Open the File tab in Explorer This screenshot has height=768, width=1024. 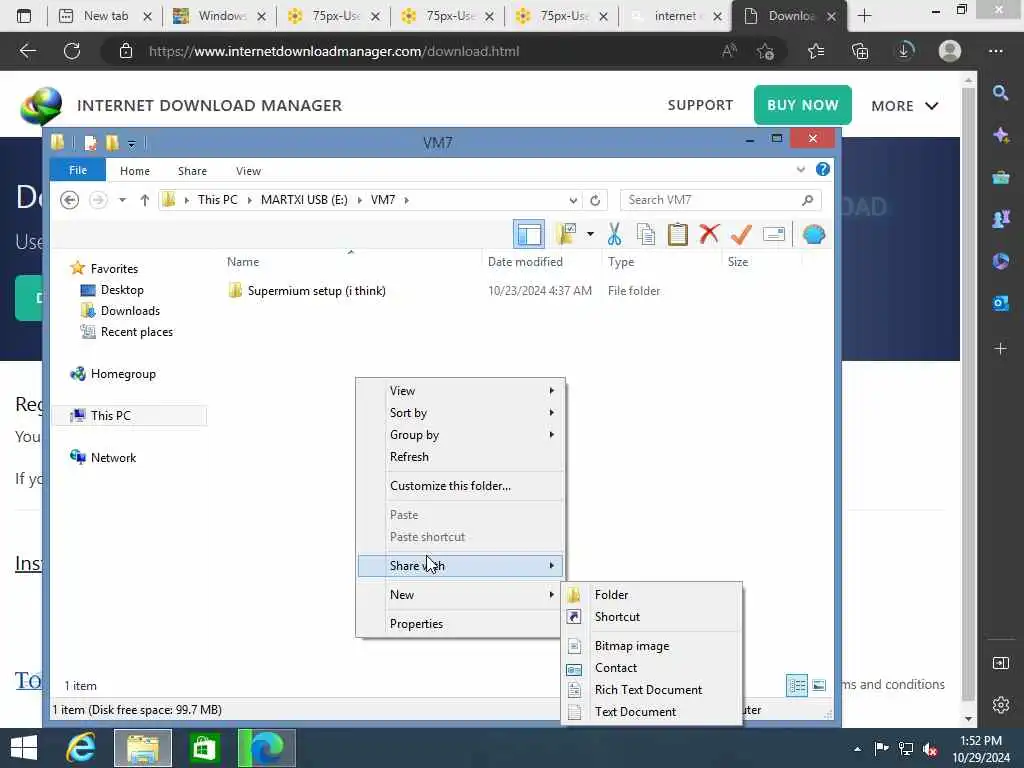click(x=78, y=170)
